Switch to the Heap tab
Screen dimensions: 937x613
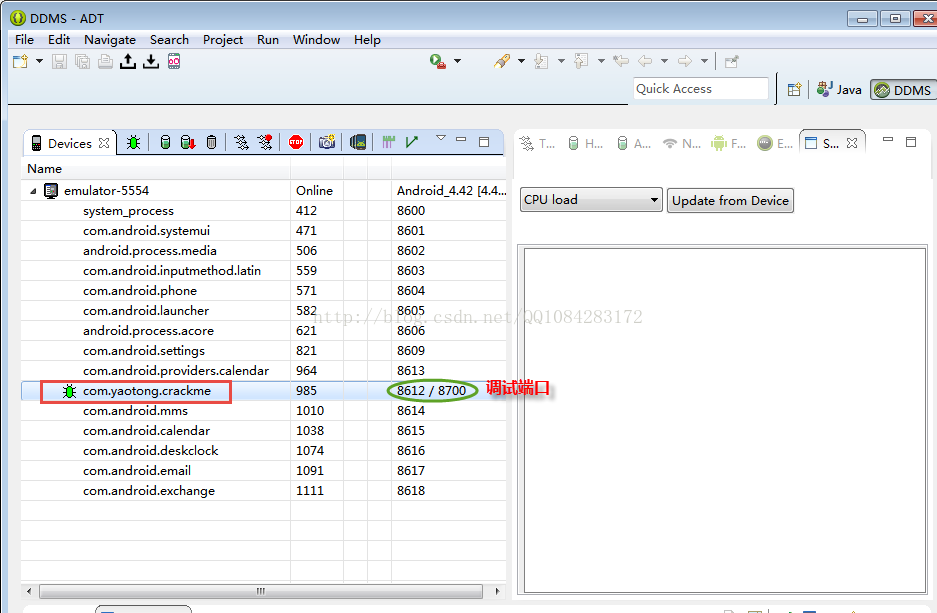coord(586,143)
